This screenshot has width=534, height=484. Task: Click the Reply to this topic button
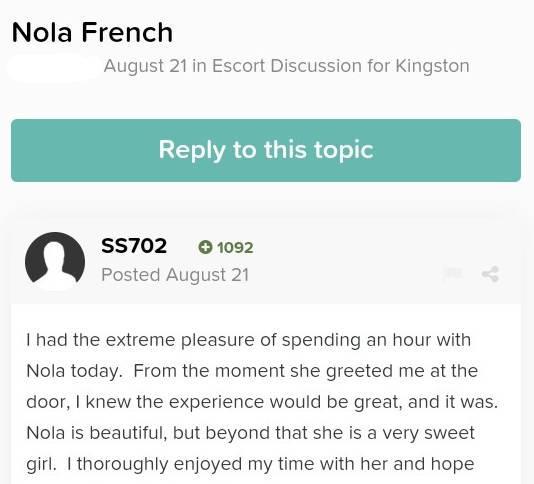pyautogui.click(x=266, y=150)
